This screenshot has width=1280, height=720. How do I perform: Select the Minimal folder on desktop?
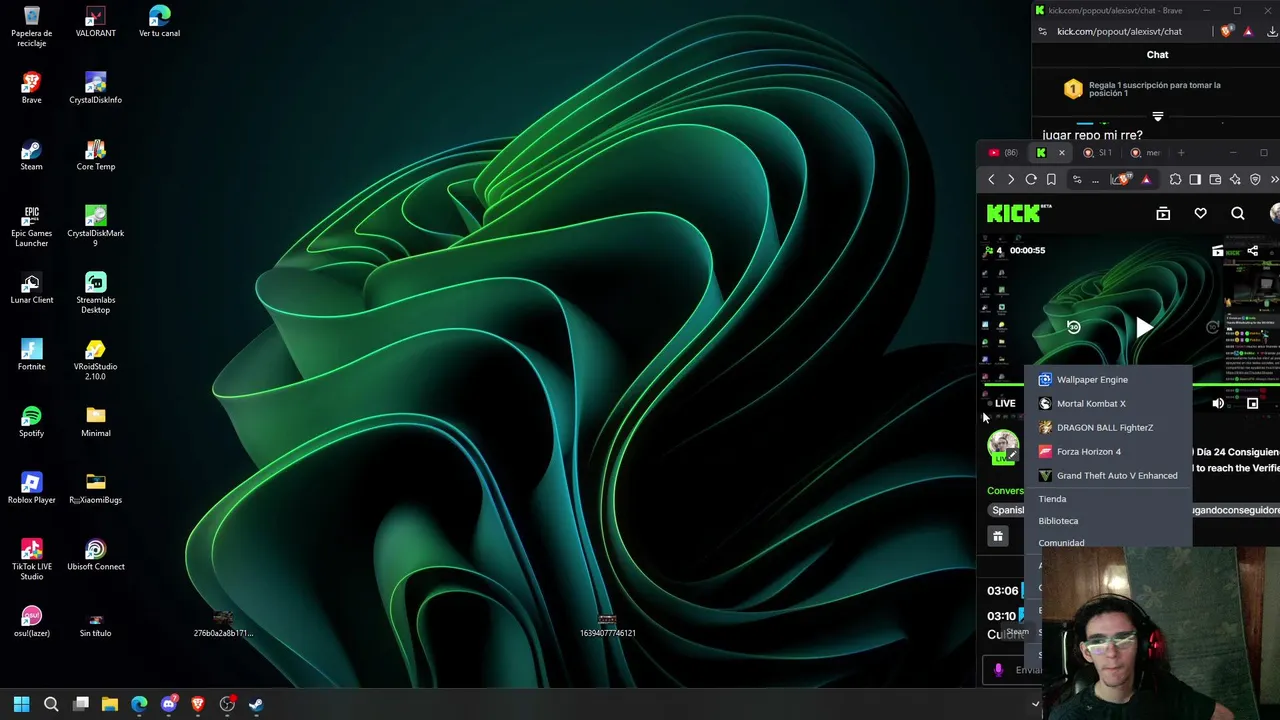[95, 421]
